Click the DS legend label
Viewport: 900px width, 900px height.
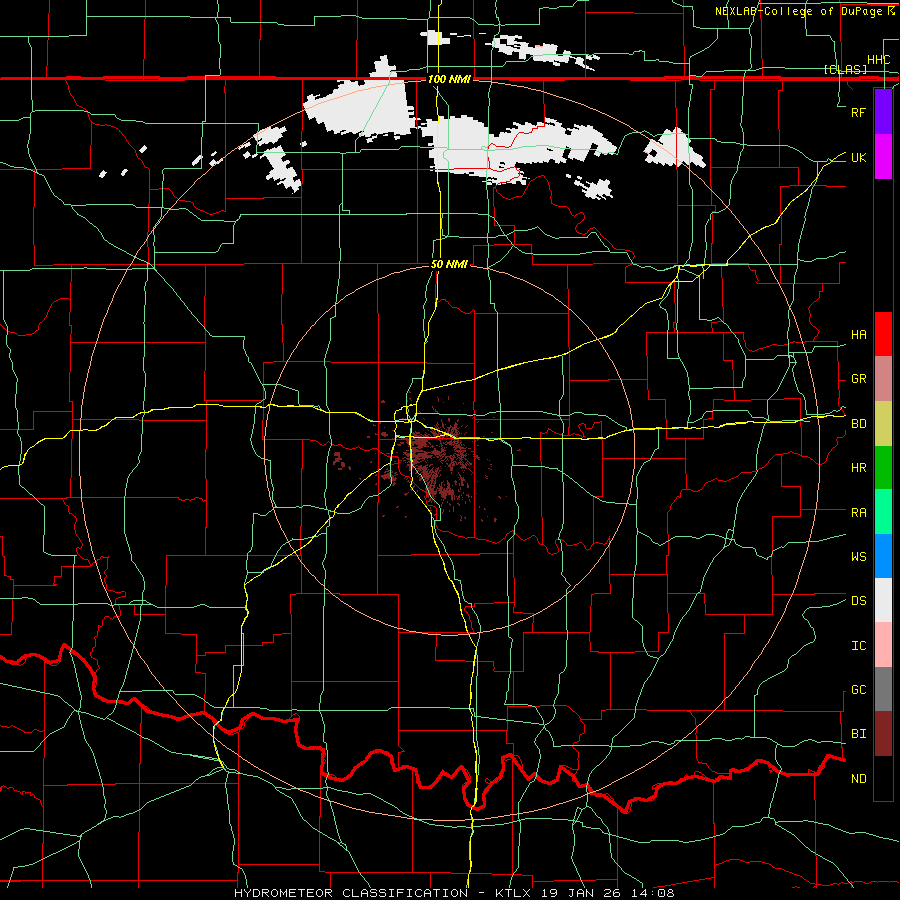pyautogui.click(x=858, y=601)
